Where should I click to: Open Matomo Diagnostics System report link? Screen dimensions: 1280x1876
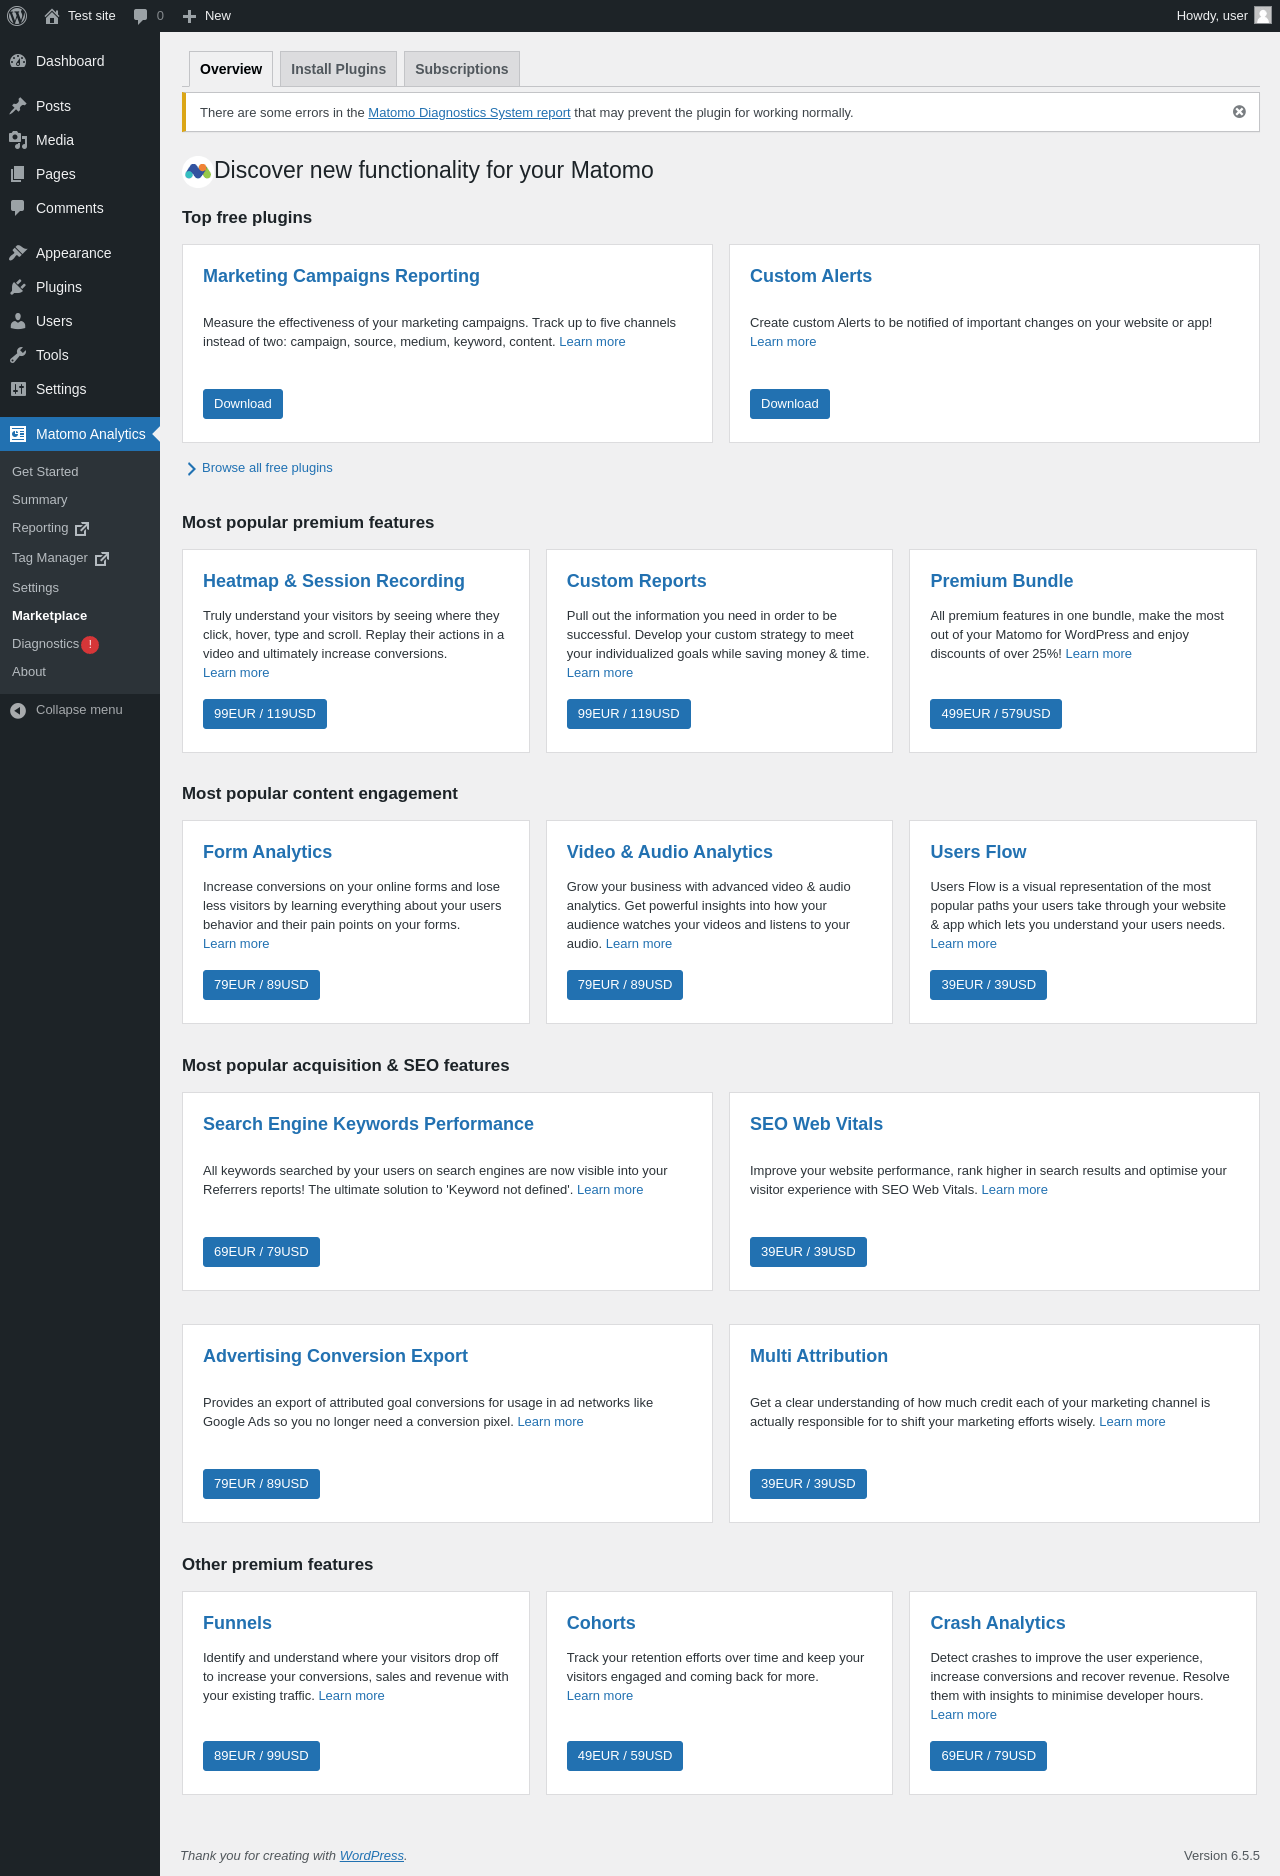pyautogui.click(x=469, y=113)
